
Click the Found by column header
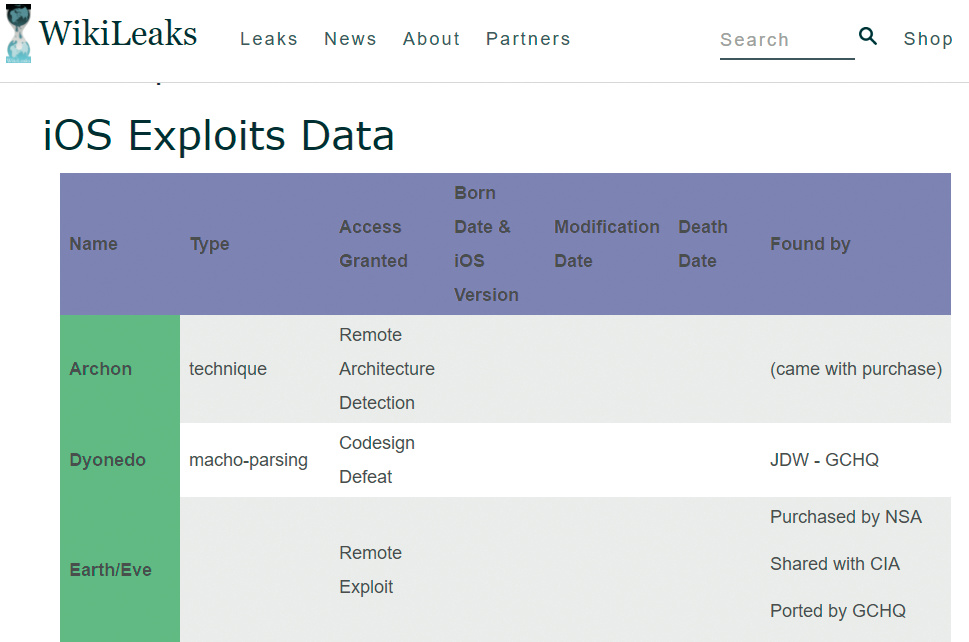810,244
